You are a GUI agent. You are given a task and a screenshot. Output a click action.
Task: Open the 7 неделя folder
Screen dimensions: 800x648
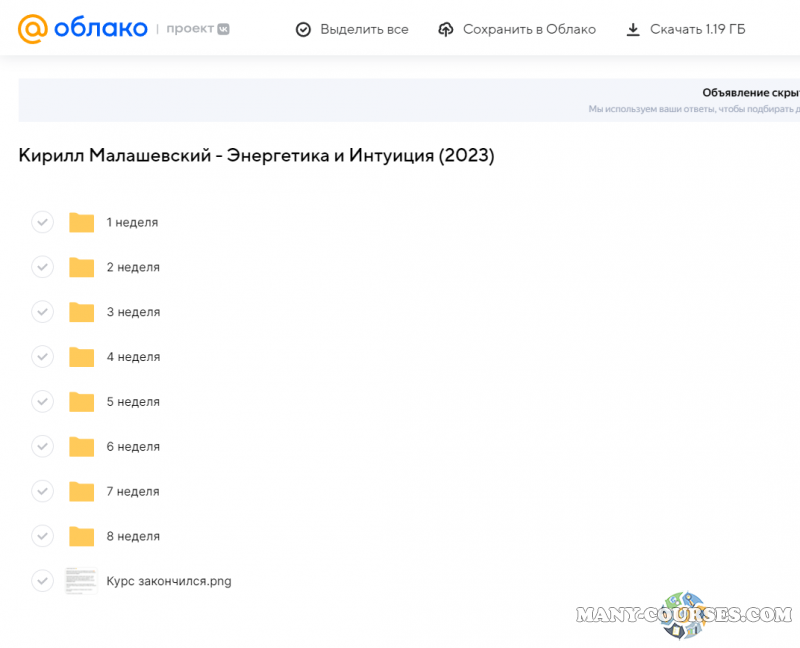point(133,491)
